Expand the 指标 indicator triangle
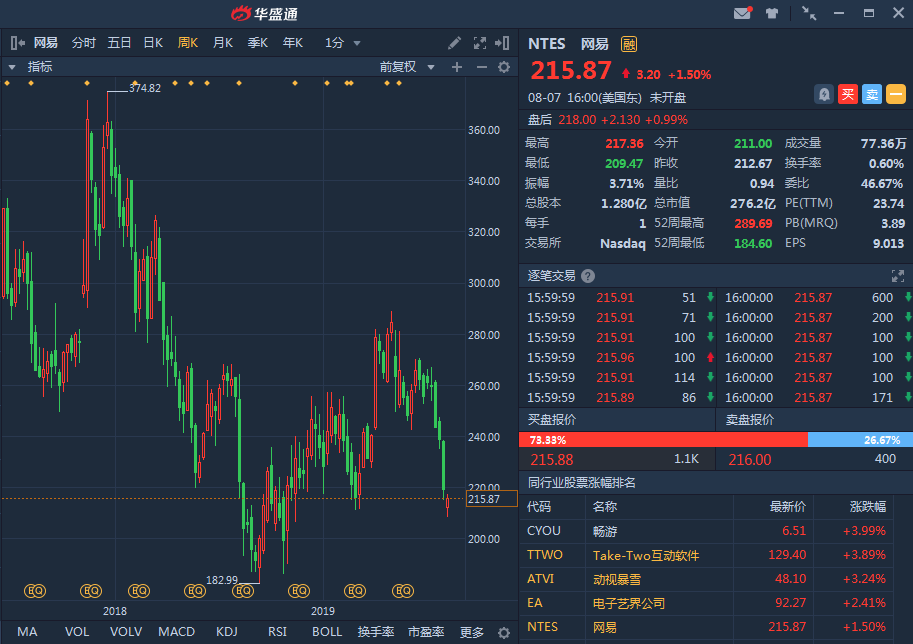Image resolution: width=913 pixels, height=644 pixels. click(x=12, y=67)
